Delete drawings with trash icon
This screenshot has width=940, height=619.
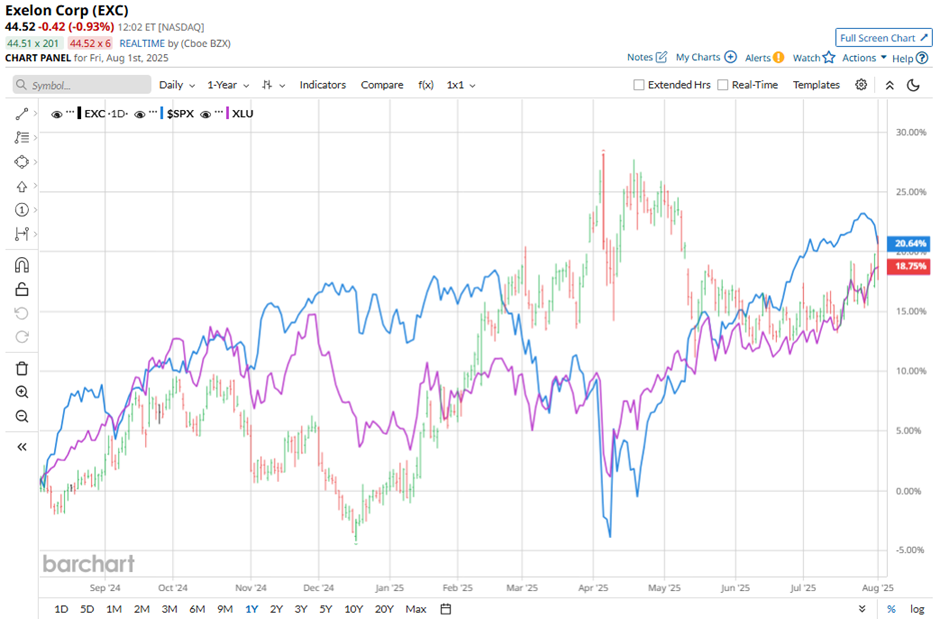(x=22, y=368)
